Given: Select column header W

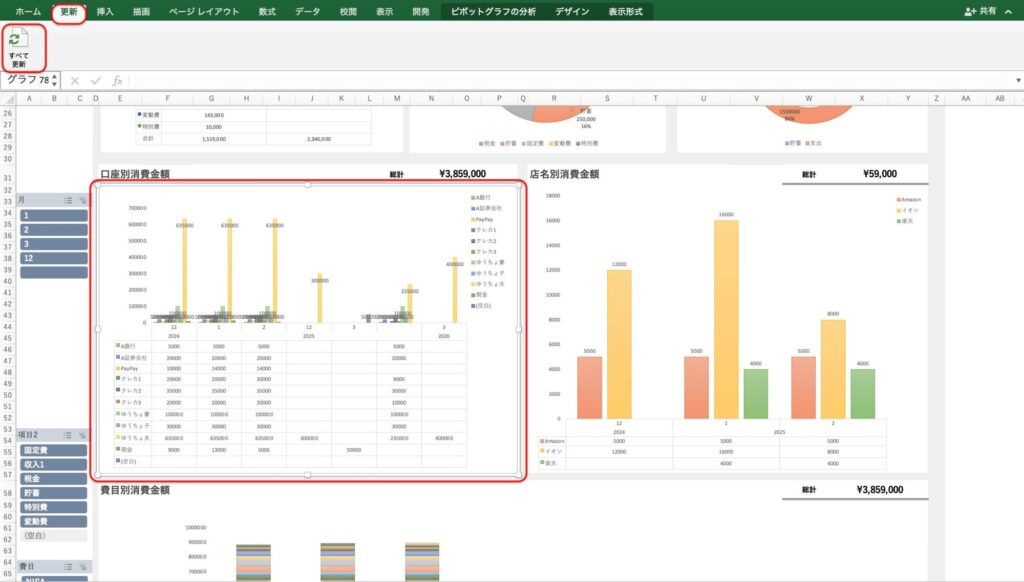Looking at the screenshot, I should (x=808, y=98).
